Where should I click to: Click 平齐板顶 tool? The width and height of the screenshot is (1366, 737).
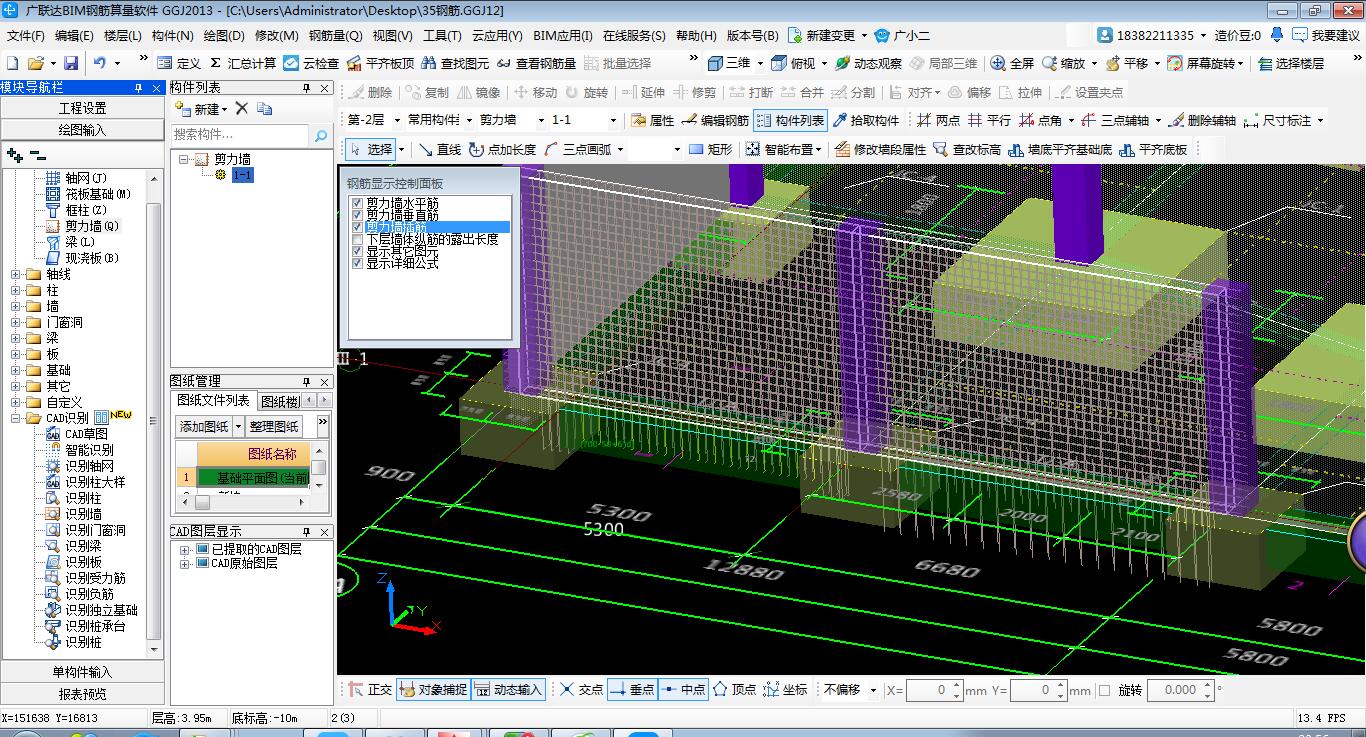[x=380, y=63]
